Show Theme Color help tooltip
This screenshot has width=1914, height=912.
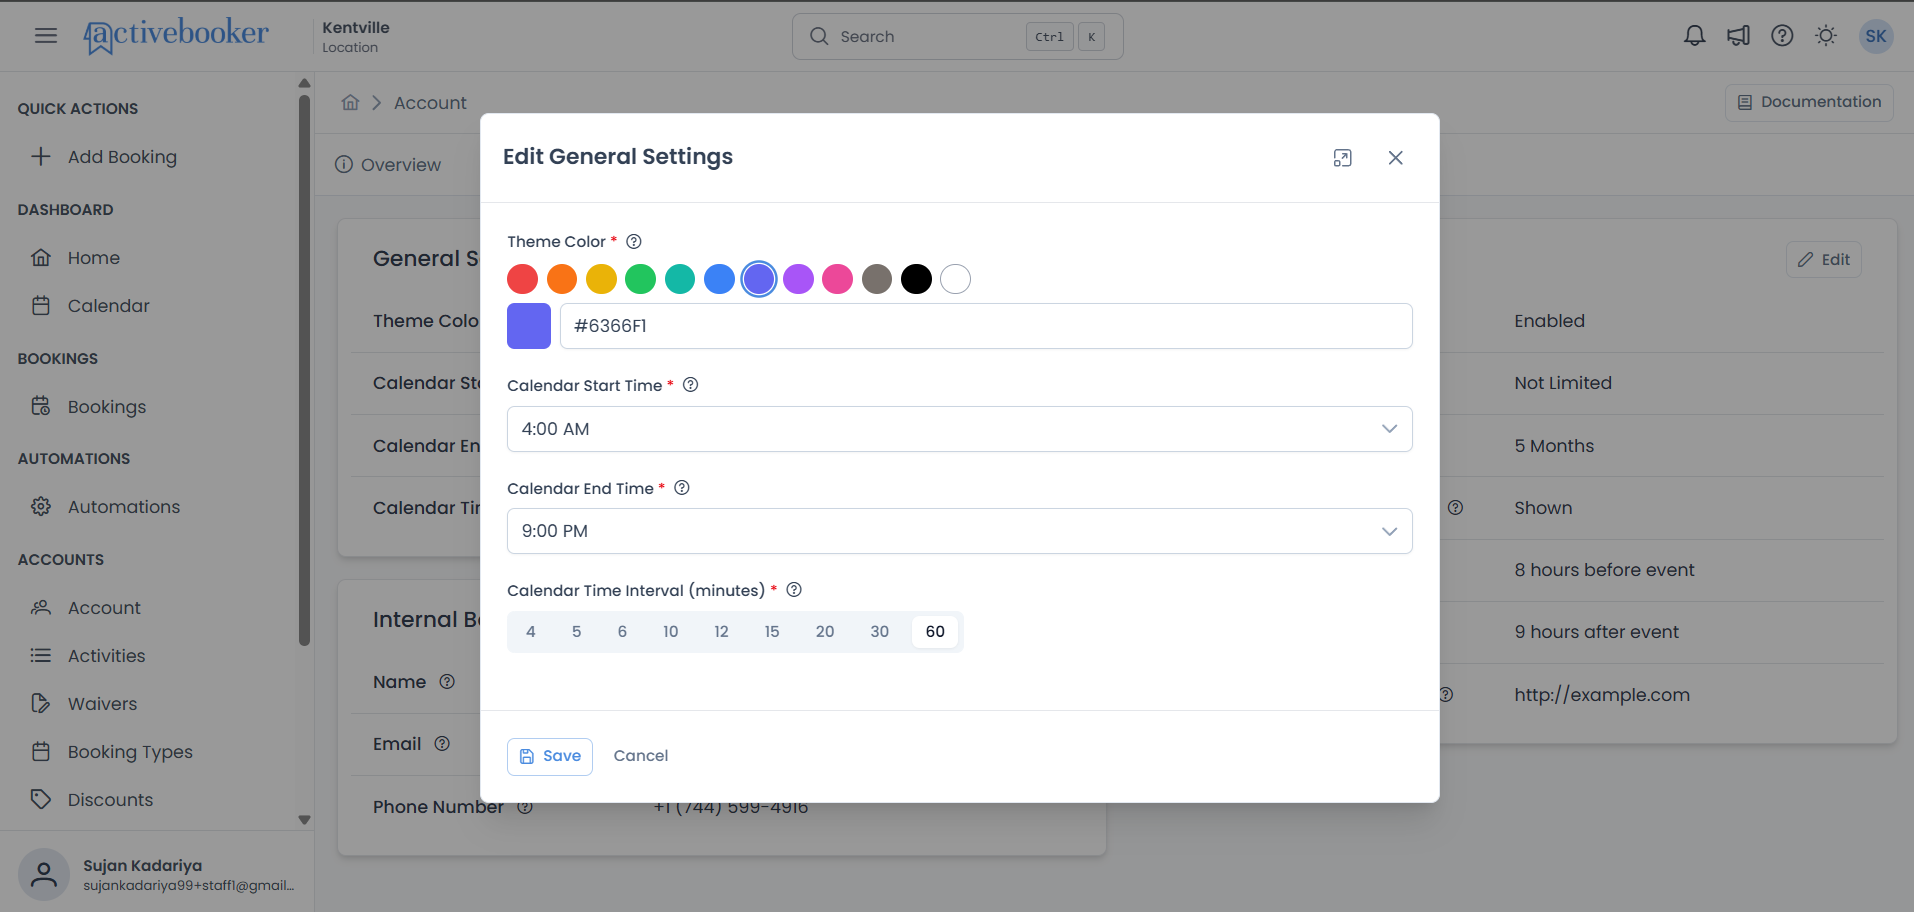pyautogui.click(x=634, y=241)
